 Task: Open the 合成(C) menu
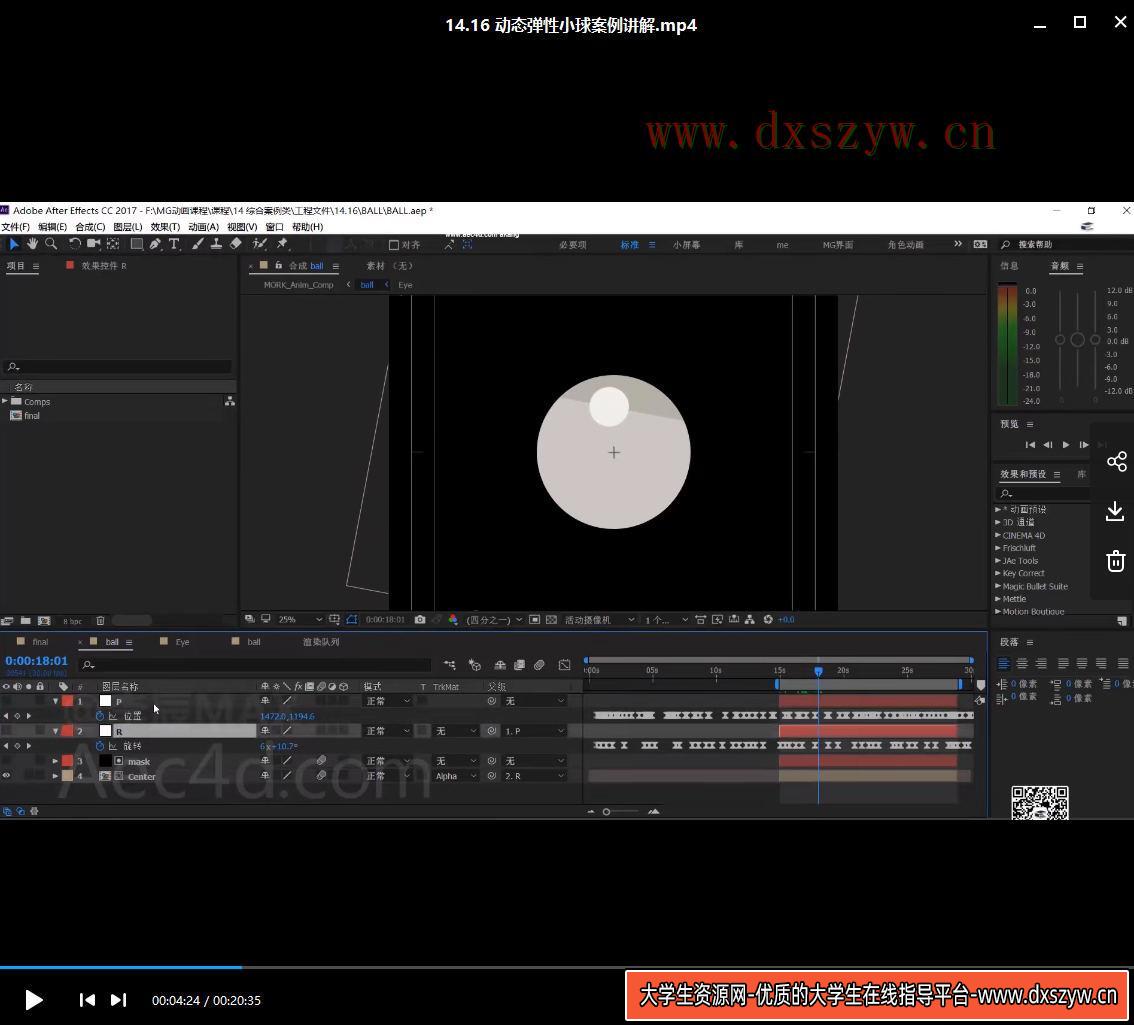(90, 227)
